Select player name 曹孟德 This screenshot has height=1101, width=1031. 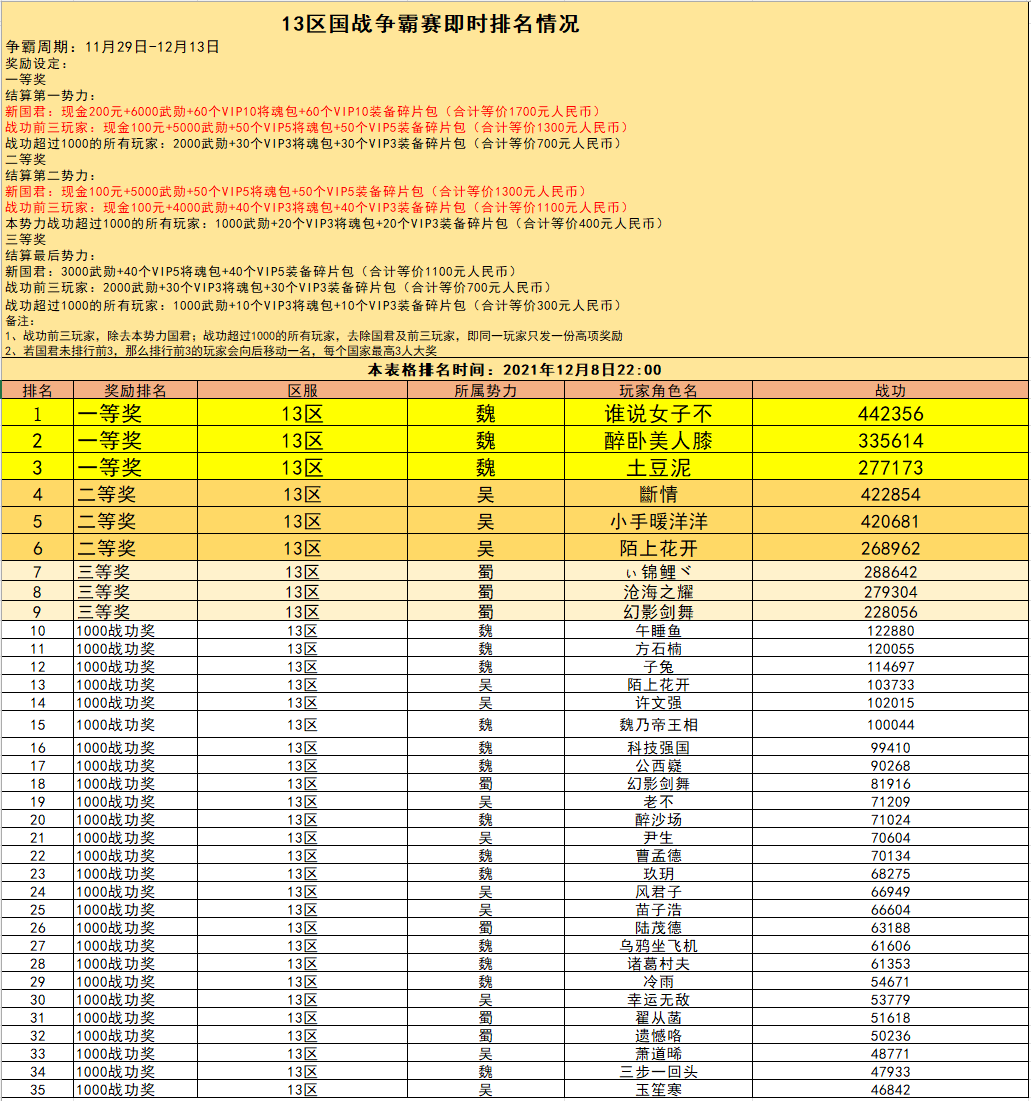(659, 855)
